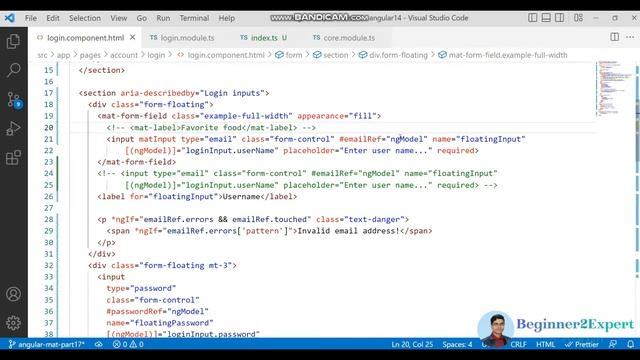Open the Selection menu
The width and height of the screenshot is (640, 360).
(x=85, y=18)
